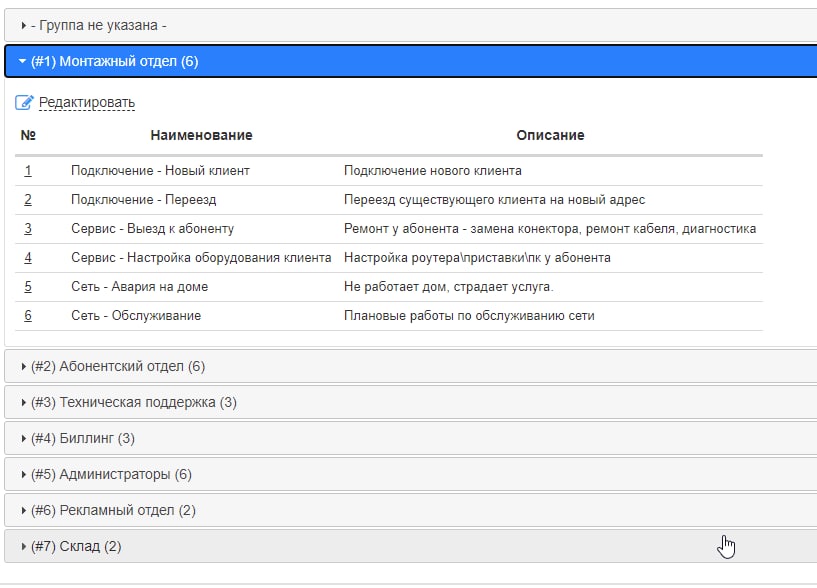
Task: Click the Наименование column header
Action: (x=201, y=135)
